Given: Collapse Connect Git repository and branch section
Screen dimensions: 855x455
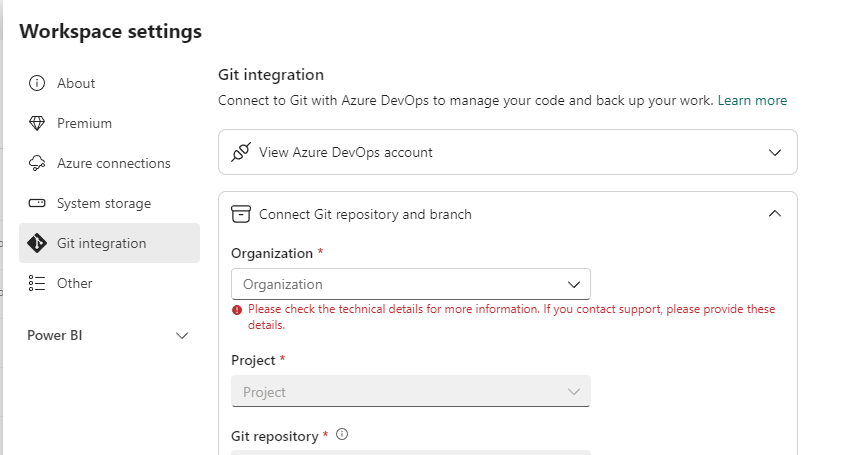Looking at the screenshot, I should point(775,214).
